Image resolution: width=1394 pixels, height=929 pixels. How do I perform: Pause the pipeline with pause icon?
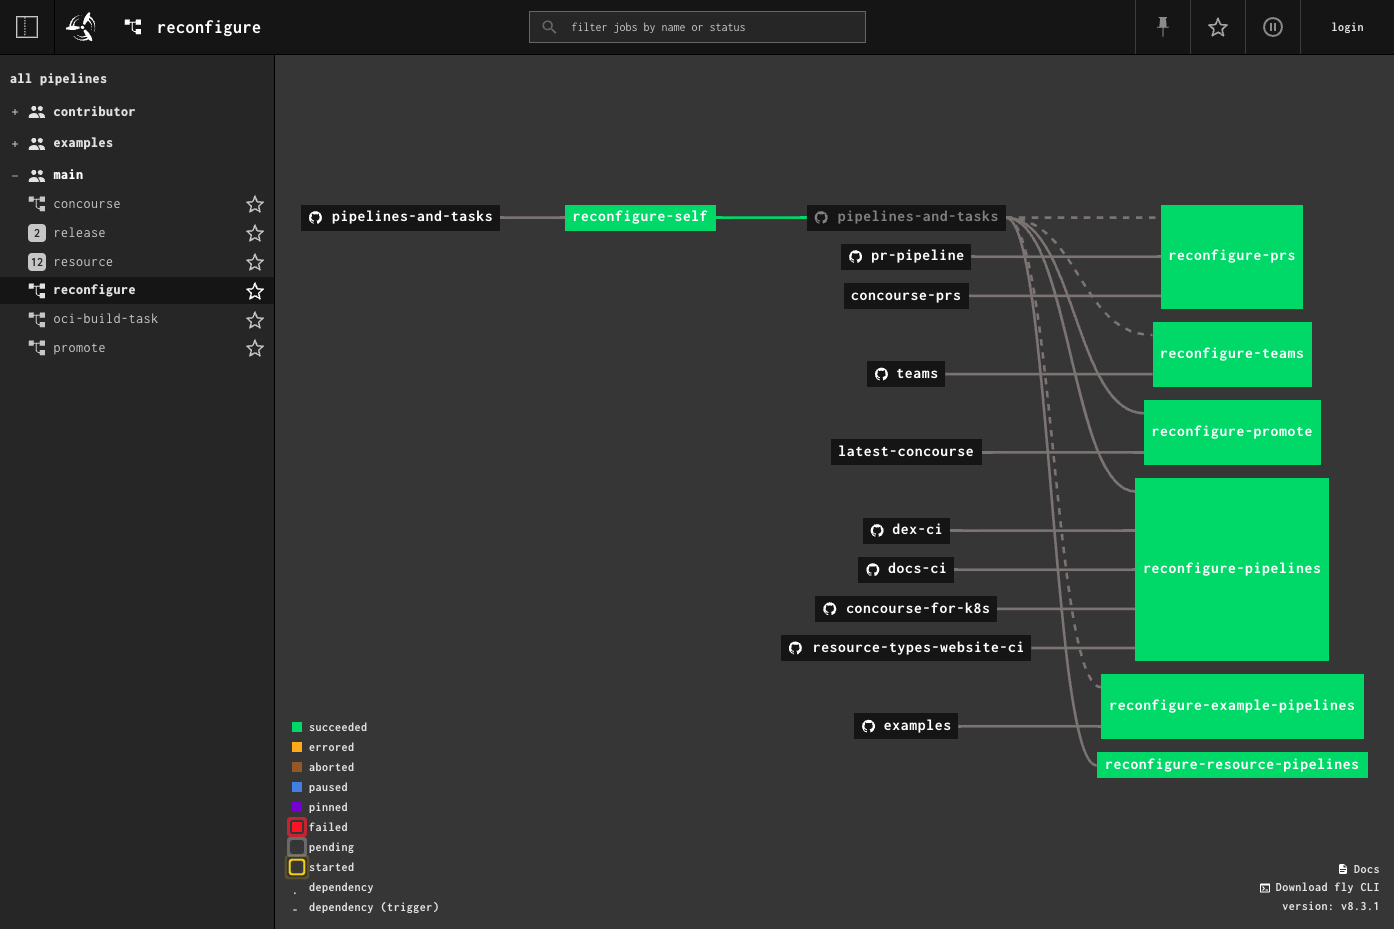pos(1273,27)
